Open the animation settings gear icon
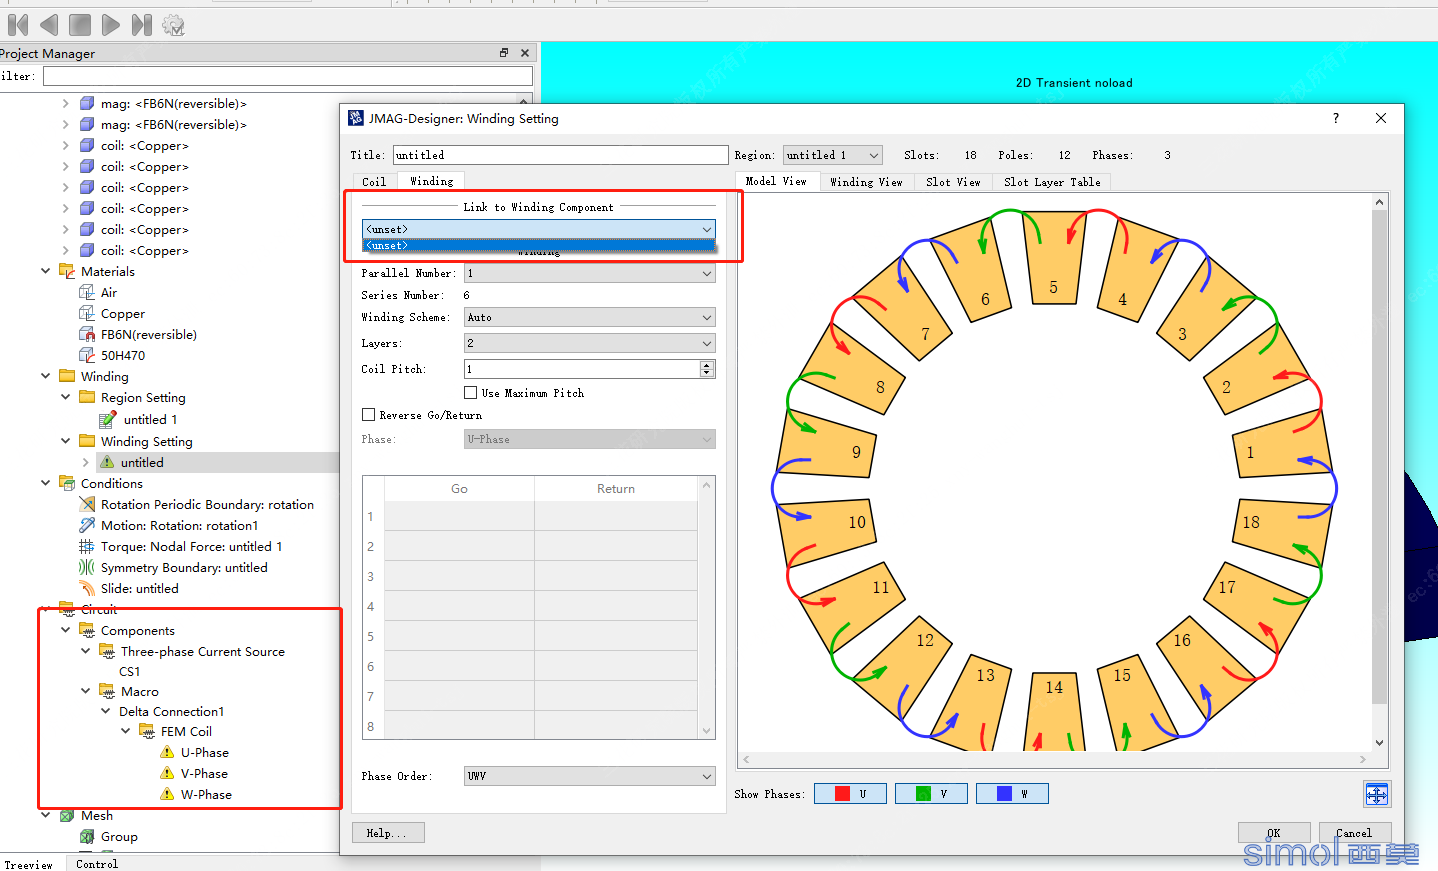Viewport: 1438px width, 871px height. [173, 25]
